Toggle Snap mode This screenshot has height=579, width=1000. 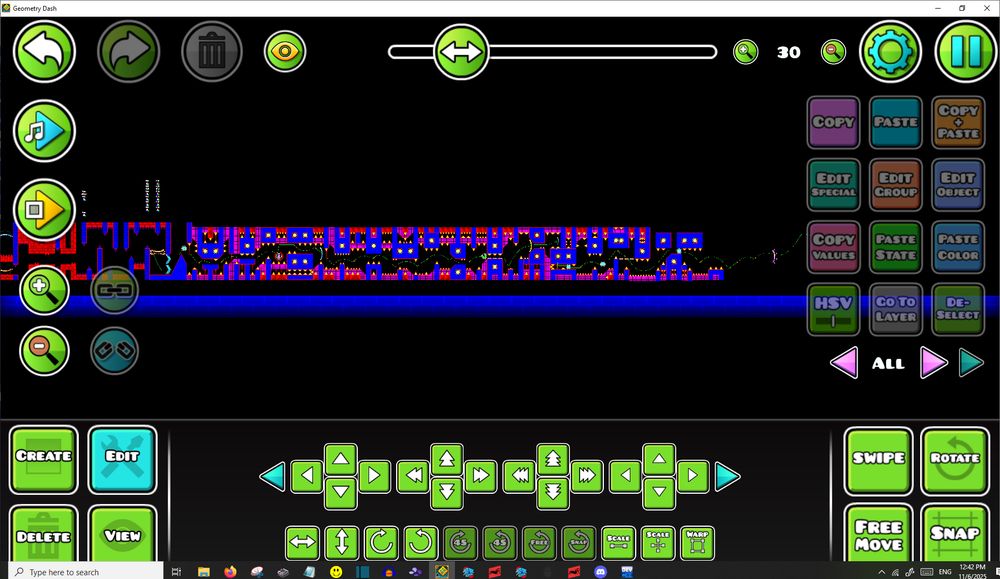[955, 534]
